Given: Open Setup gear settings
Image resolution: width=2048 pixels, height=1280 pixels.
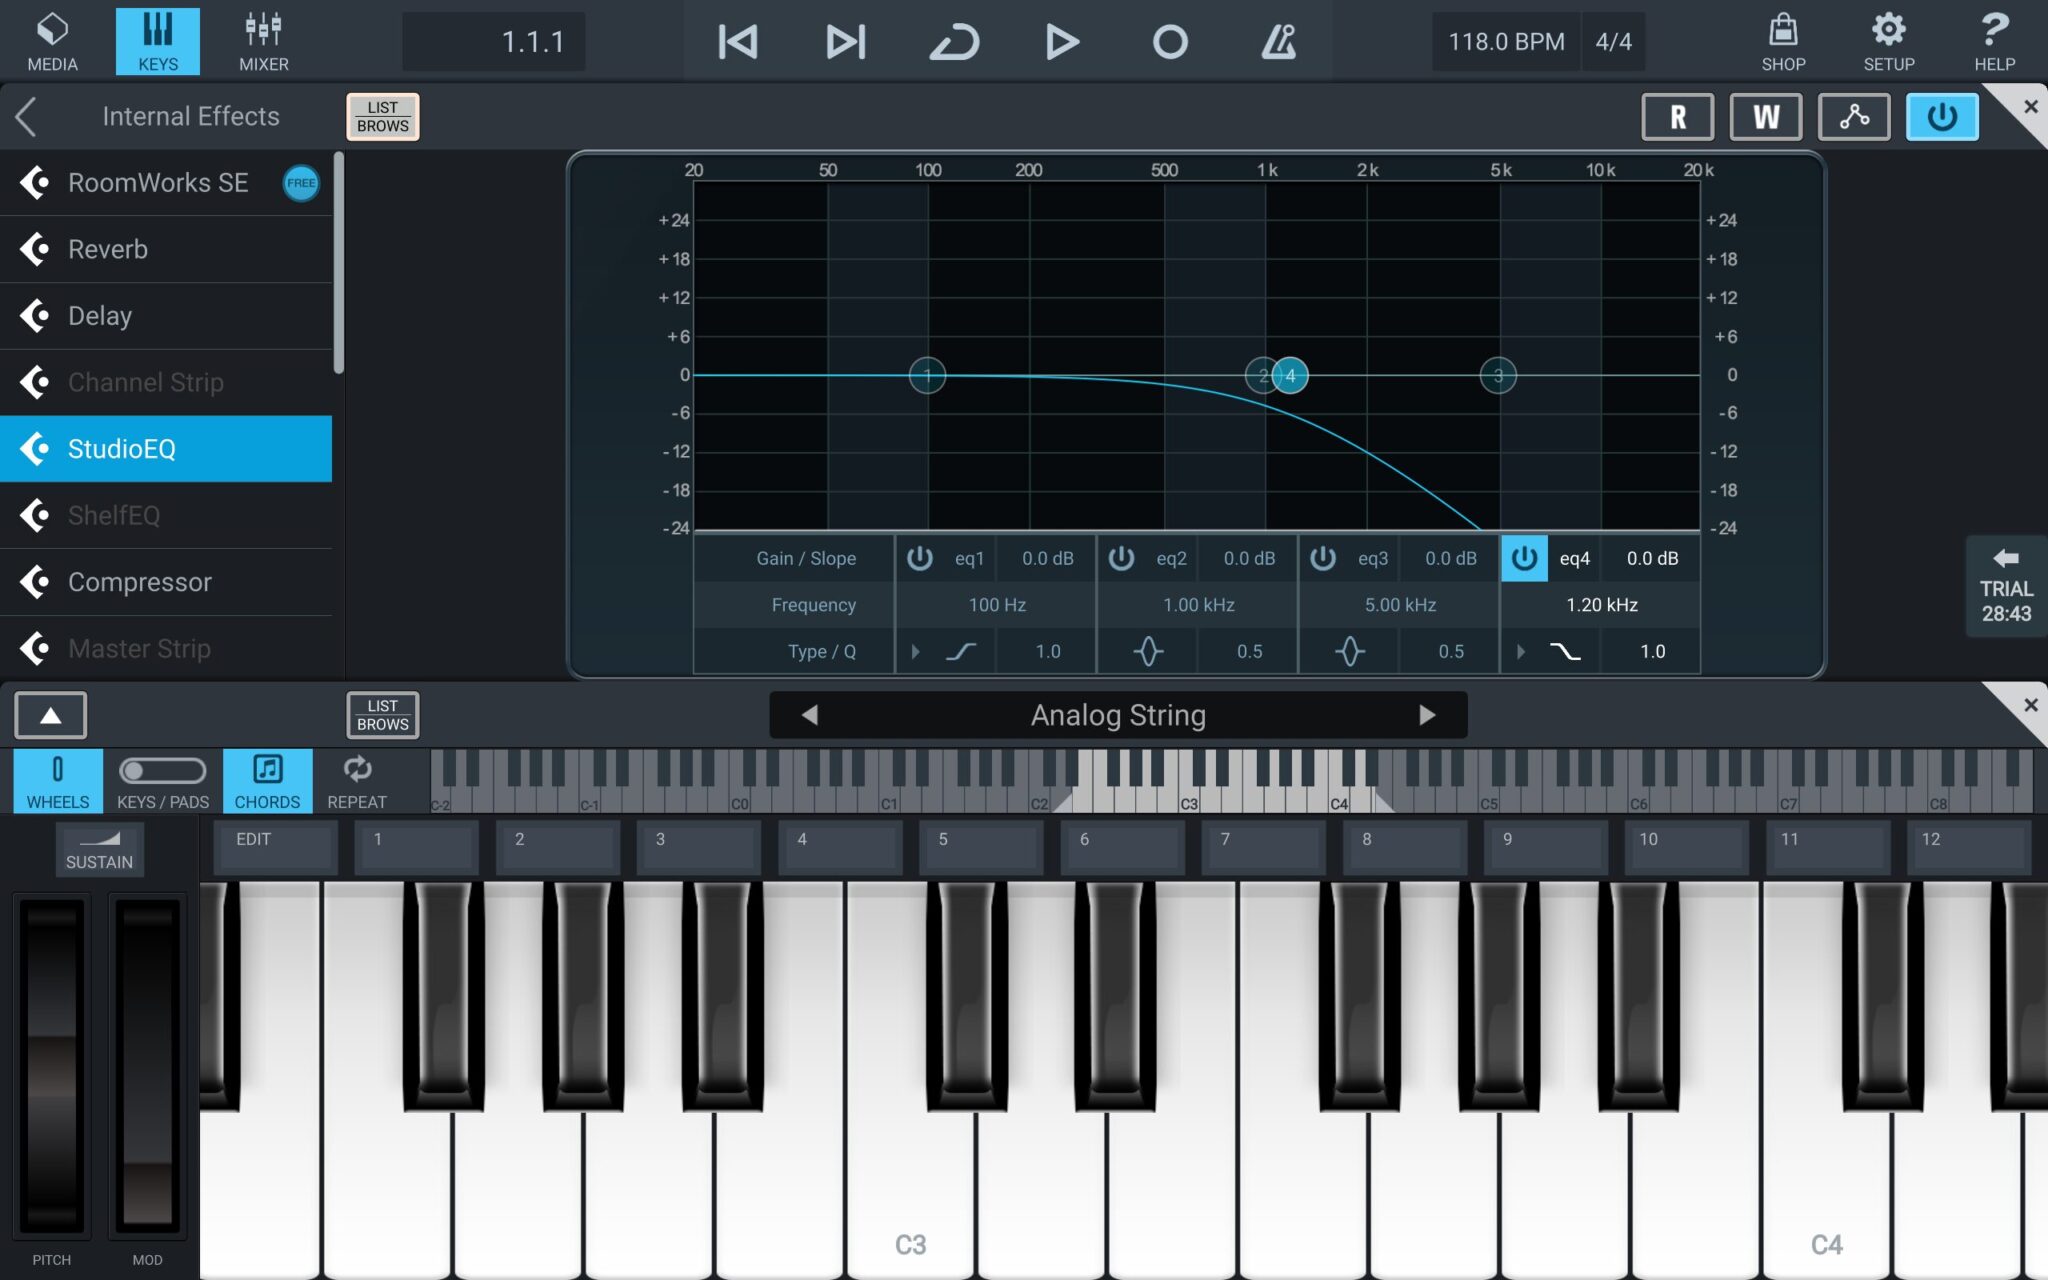Looking at the screenshot, I should (x=1888, y=41).
